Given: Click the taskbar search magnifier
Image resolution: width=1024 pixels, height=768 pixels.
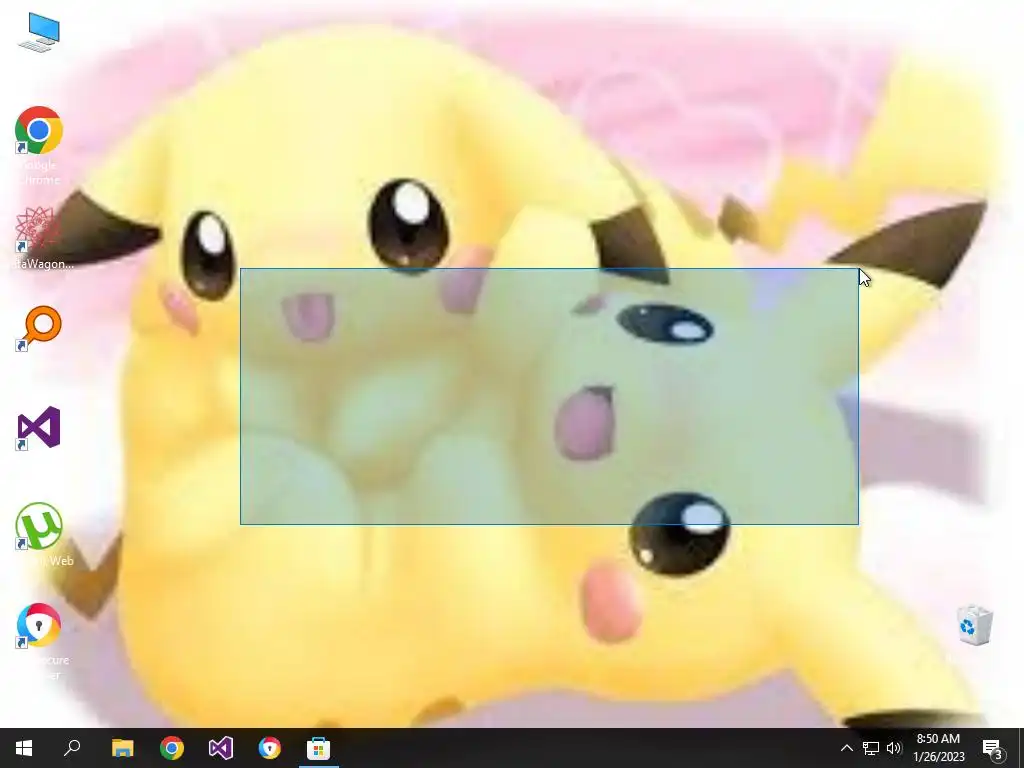Looking at the screenshot, I should [72, 748].
